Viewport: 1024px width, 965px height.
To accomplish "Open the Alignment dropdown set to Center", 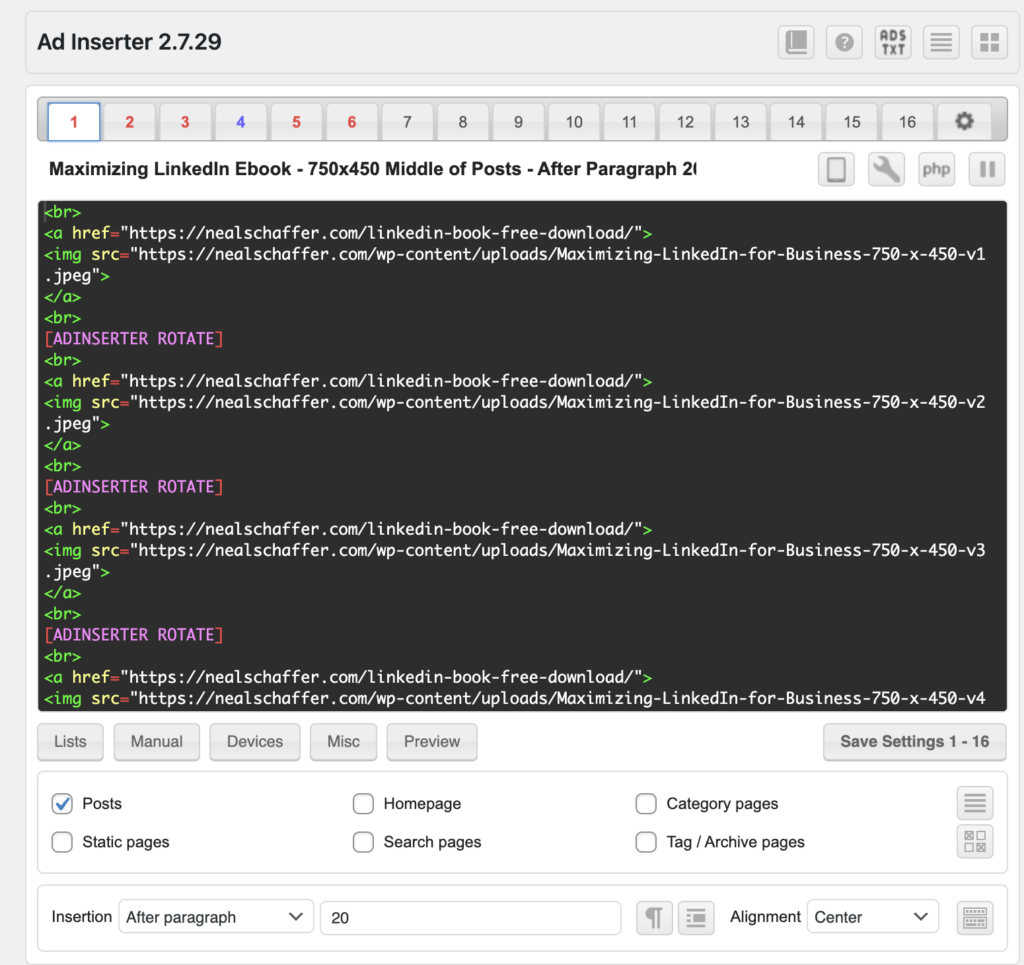I will pos(872,917).
